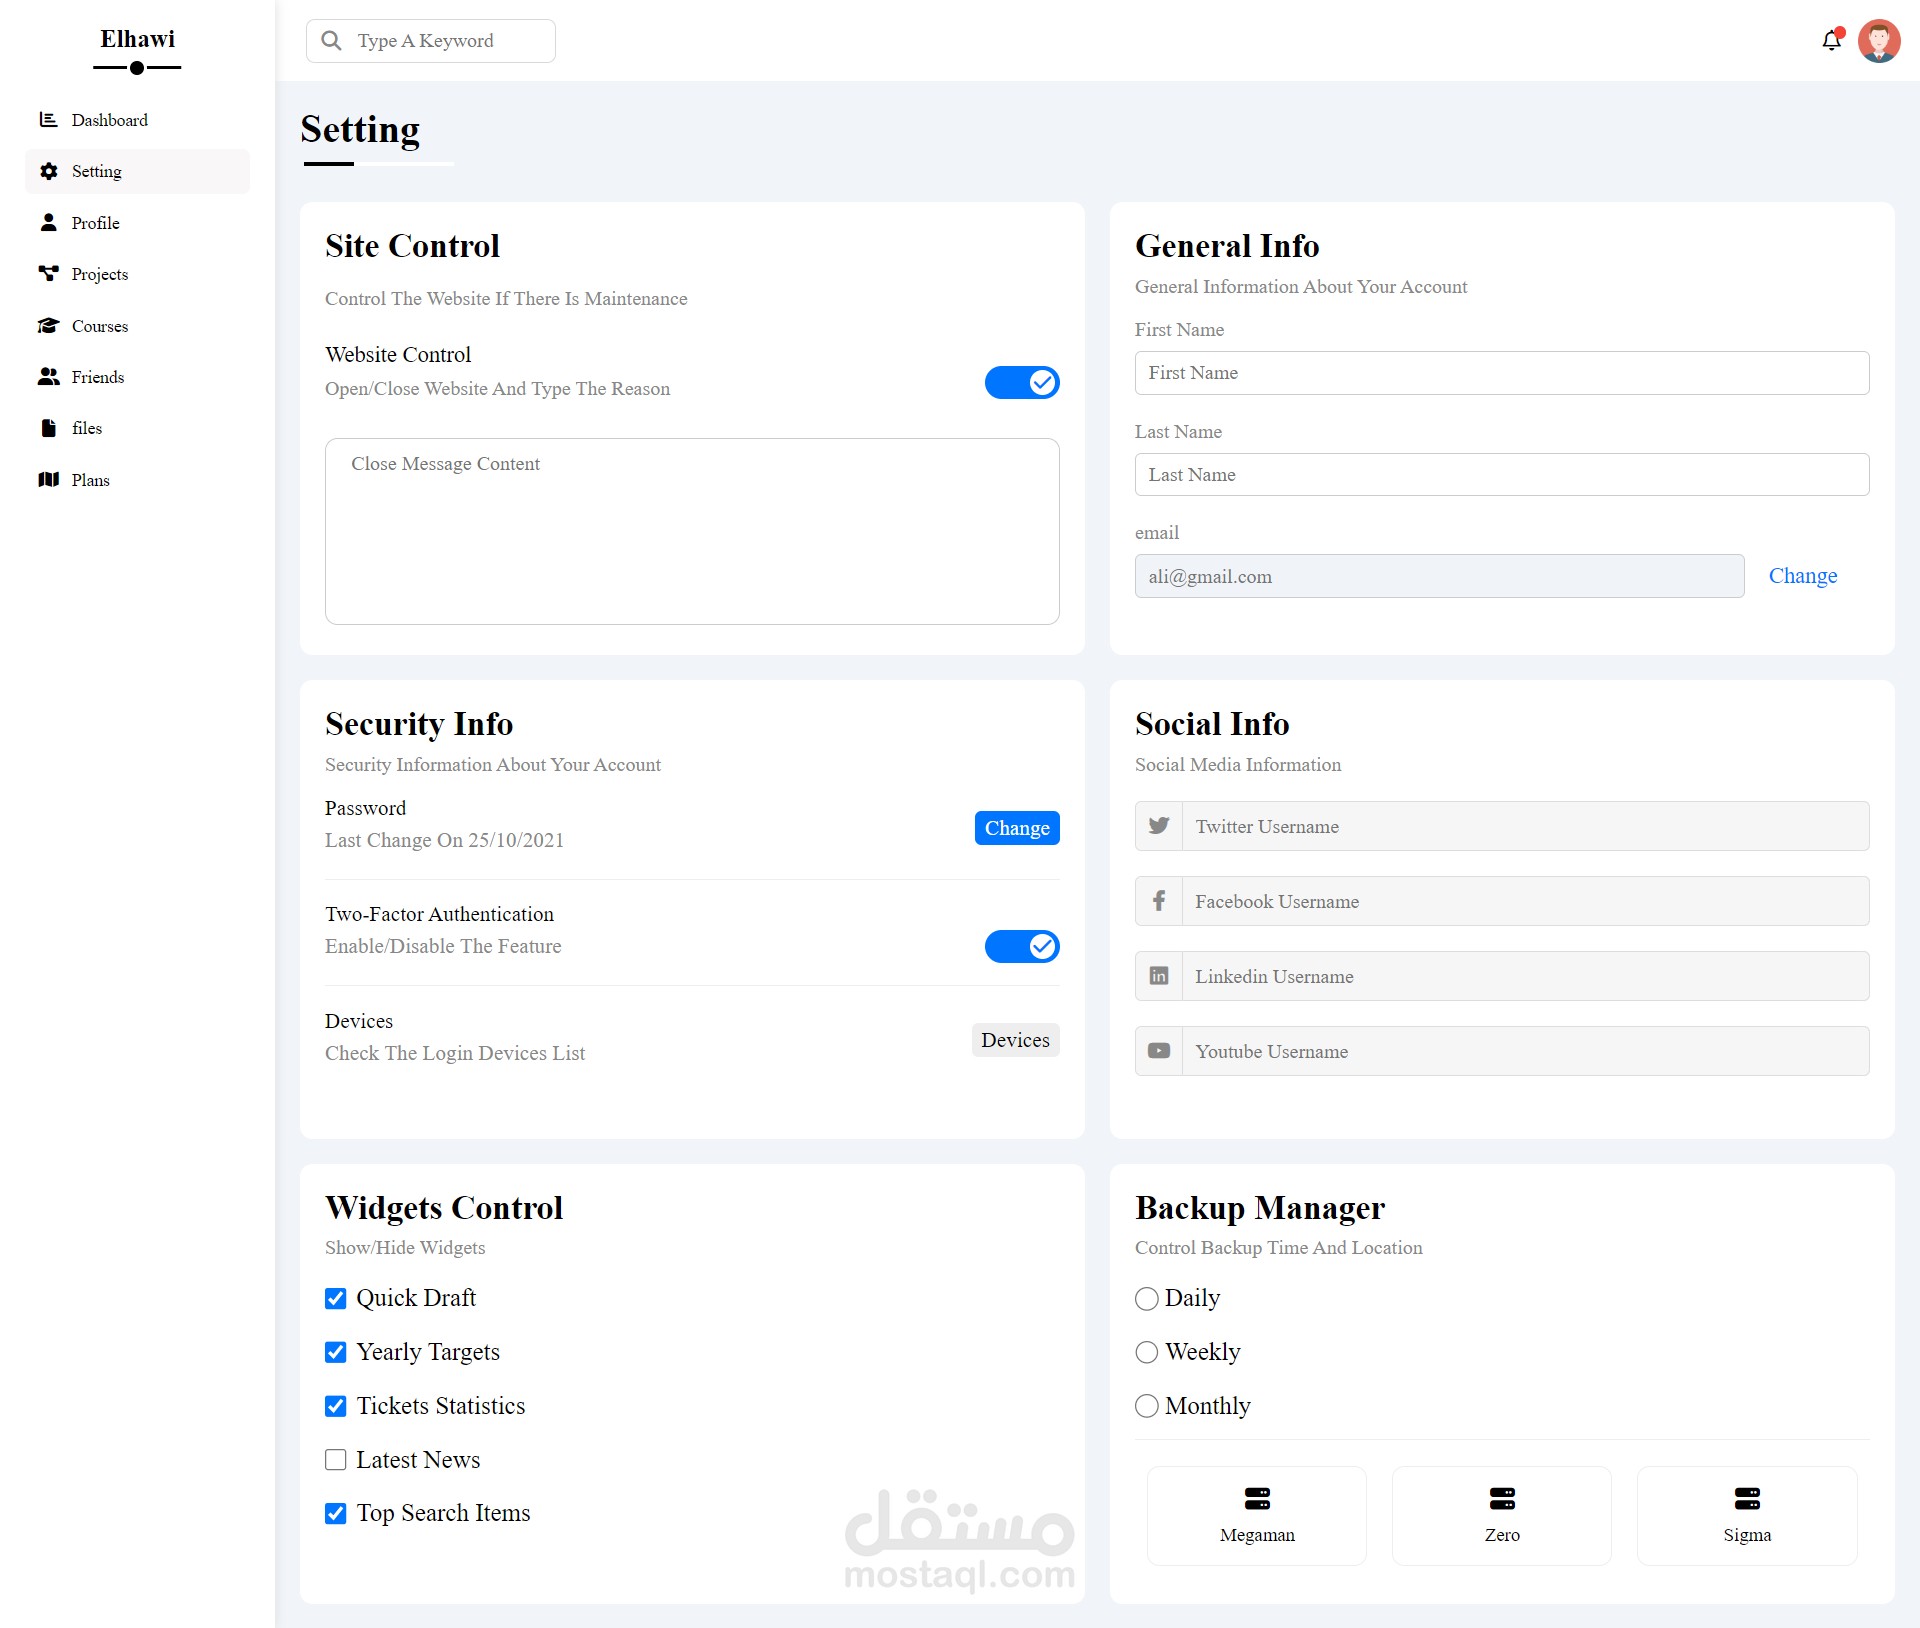Image resolution: width=1920 pixels, height=1628 pixels.
Task: Click the Close Message Content textarea
Action: pos(692,531)
